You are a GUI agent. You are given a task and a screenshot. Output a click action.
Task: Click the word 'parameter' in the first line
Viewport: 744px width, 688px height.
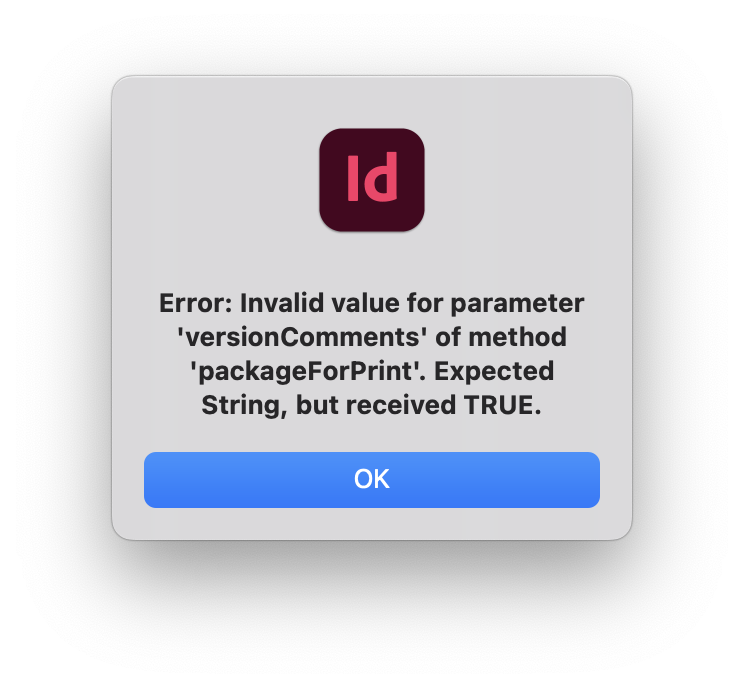coord(517,304)
